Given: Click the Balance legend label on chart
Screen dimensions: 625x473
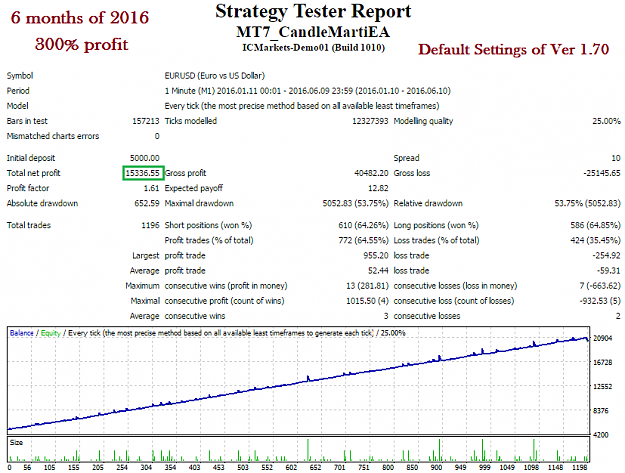Looking at the screenshot, I should [x=22, y=333].
